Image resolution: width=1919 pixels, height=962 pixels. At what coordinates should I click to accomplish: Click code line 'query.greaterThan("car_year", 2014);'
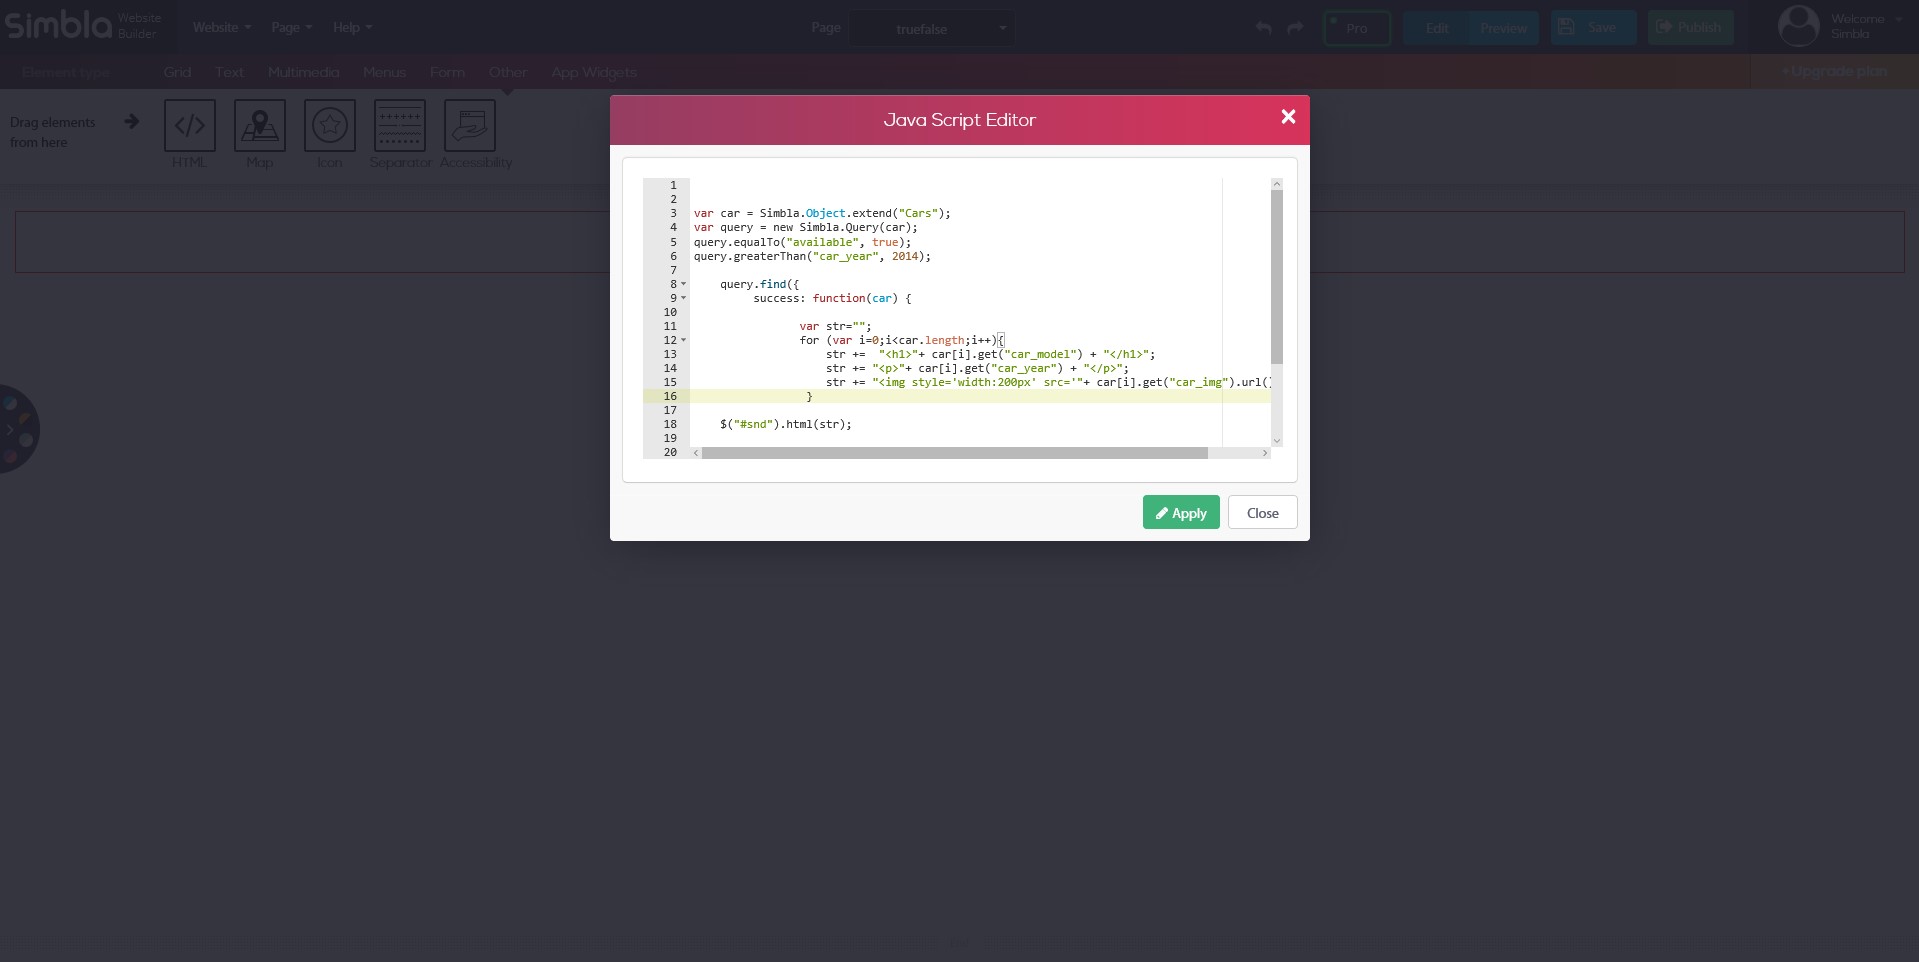pyautogui.click(x=812, y=256)
